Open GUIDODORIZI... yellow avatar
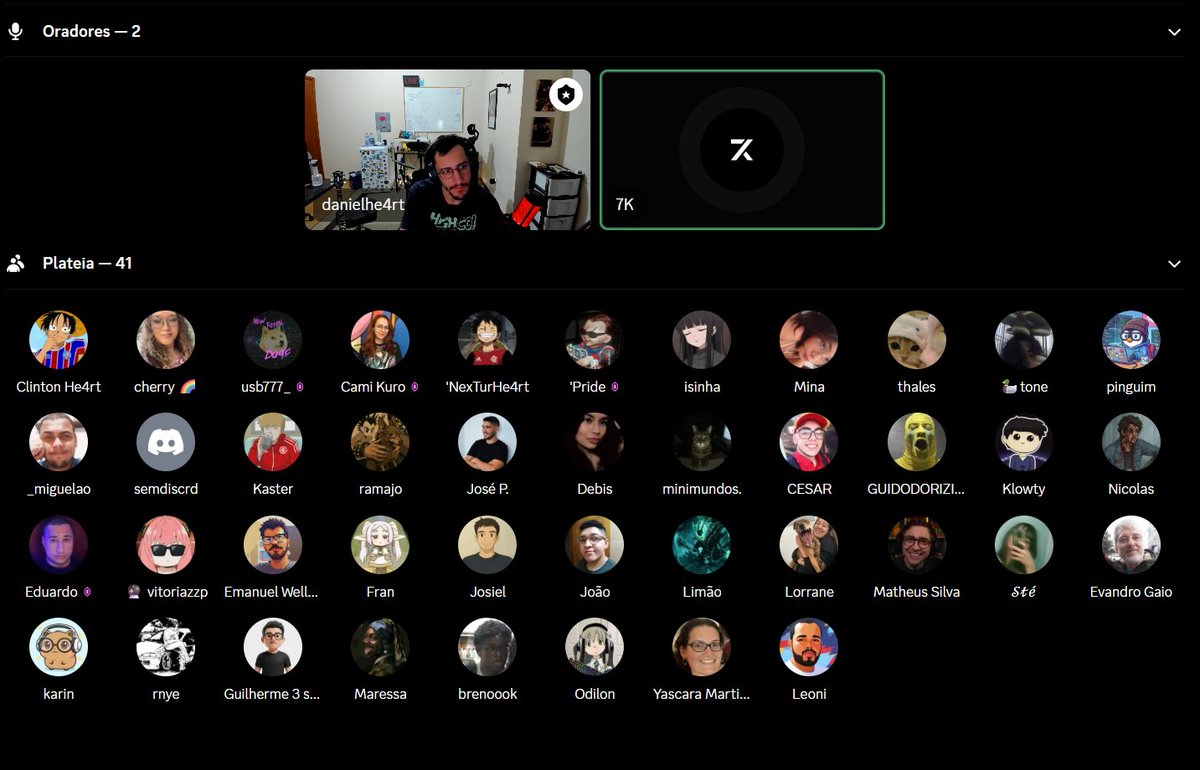Screen dimensions: 1200x770 (917, 442)
